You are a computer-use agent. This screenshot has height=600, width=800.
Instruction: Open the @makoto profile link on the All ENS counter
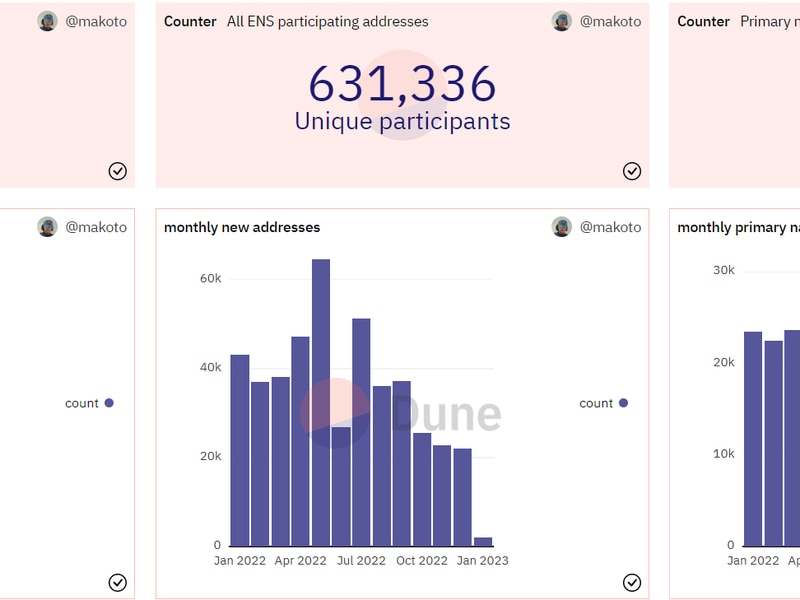tap(610, 21)
